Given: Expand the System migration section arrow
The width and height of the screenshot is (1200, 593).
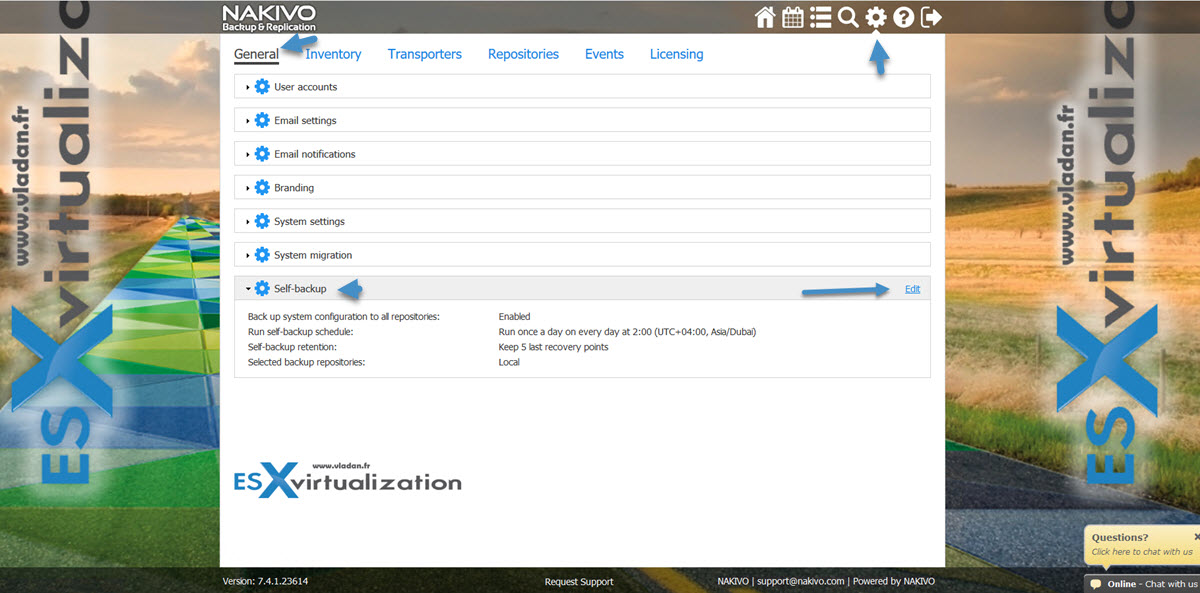Looking at the screenshot, I should pyautogui.click(x=248, y=255).
